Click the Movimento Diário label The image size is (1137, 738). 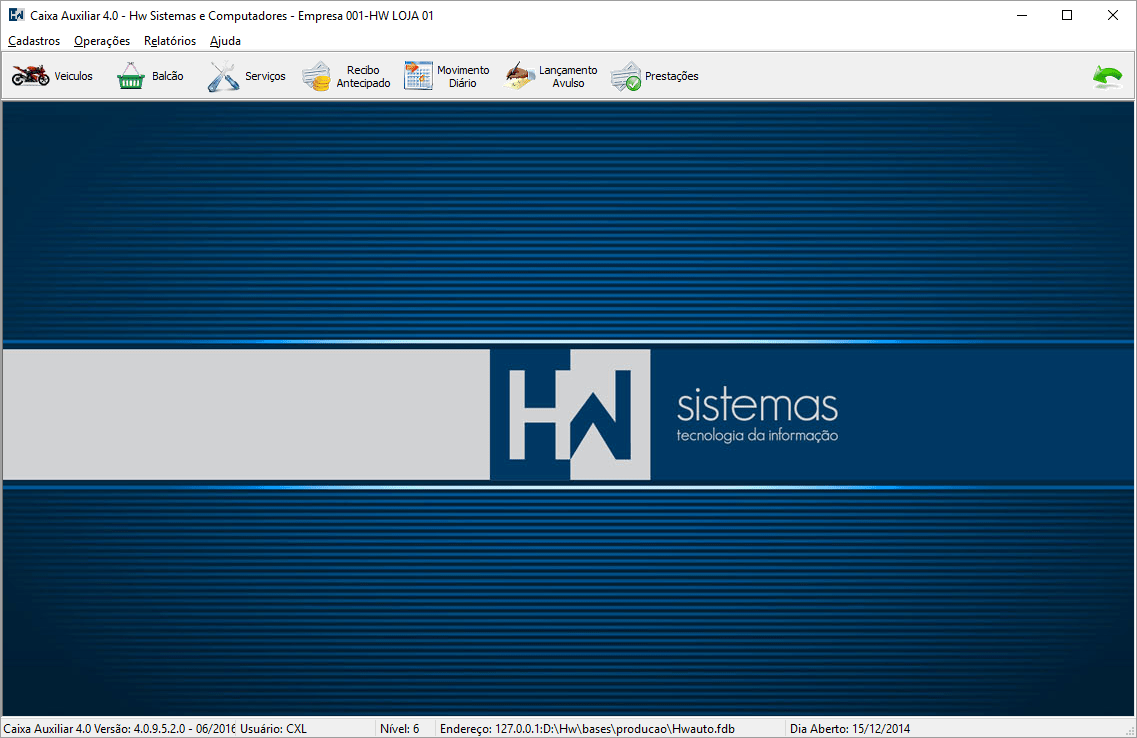pyautogui.click(x=463, y=76)
